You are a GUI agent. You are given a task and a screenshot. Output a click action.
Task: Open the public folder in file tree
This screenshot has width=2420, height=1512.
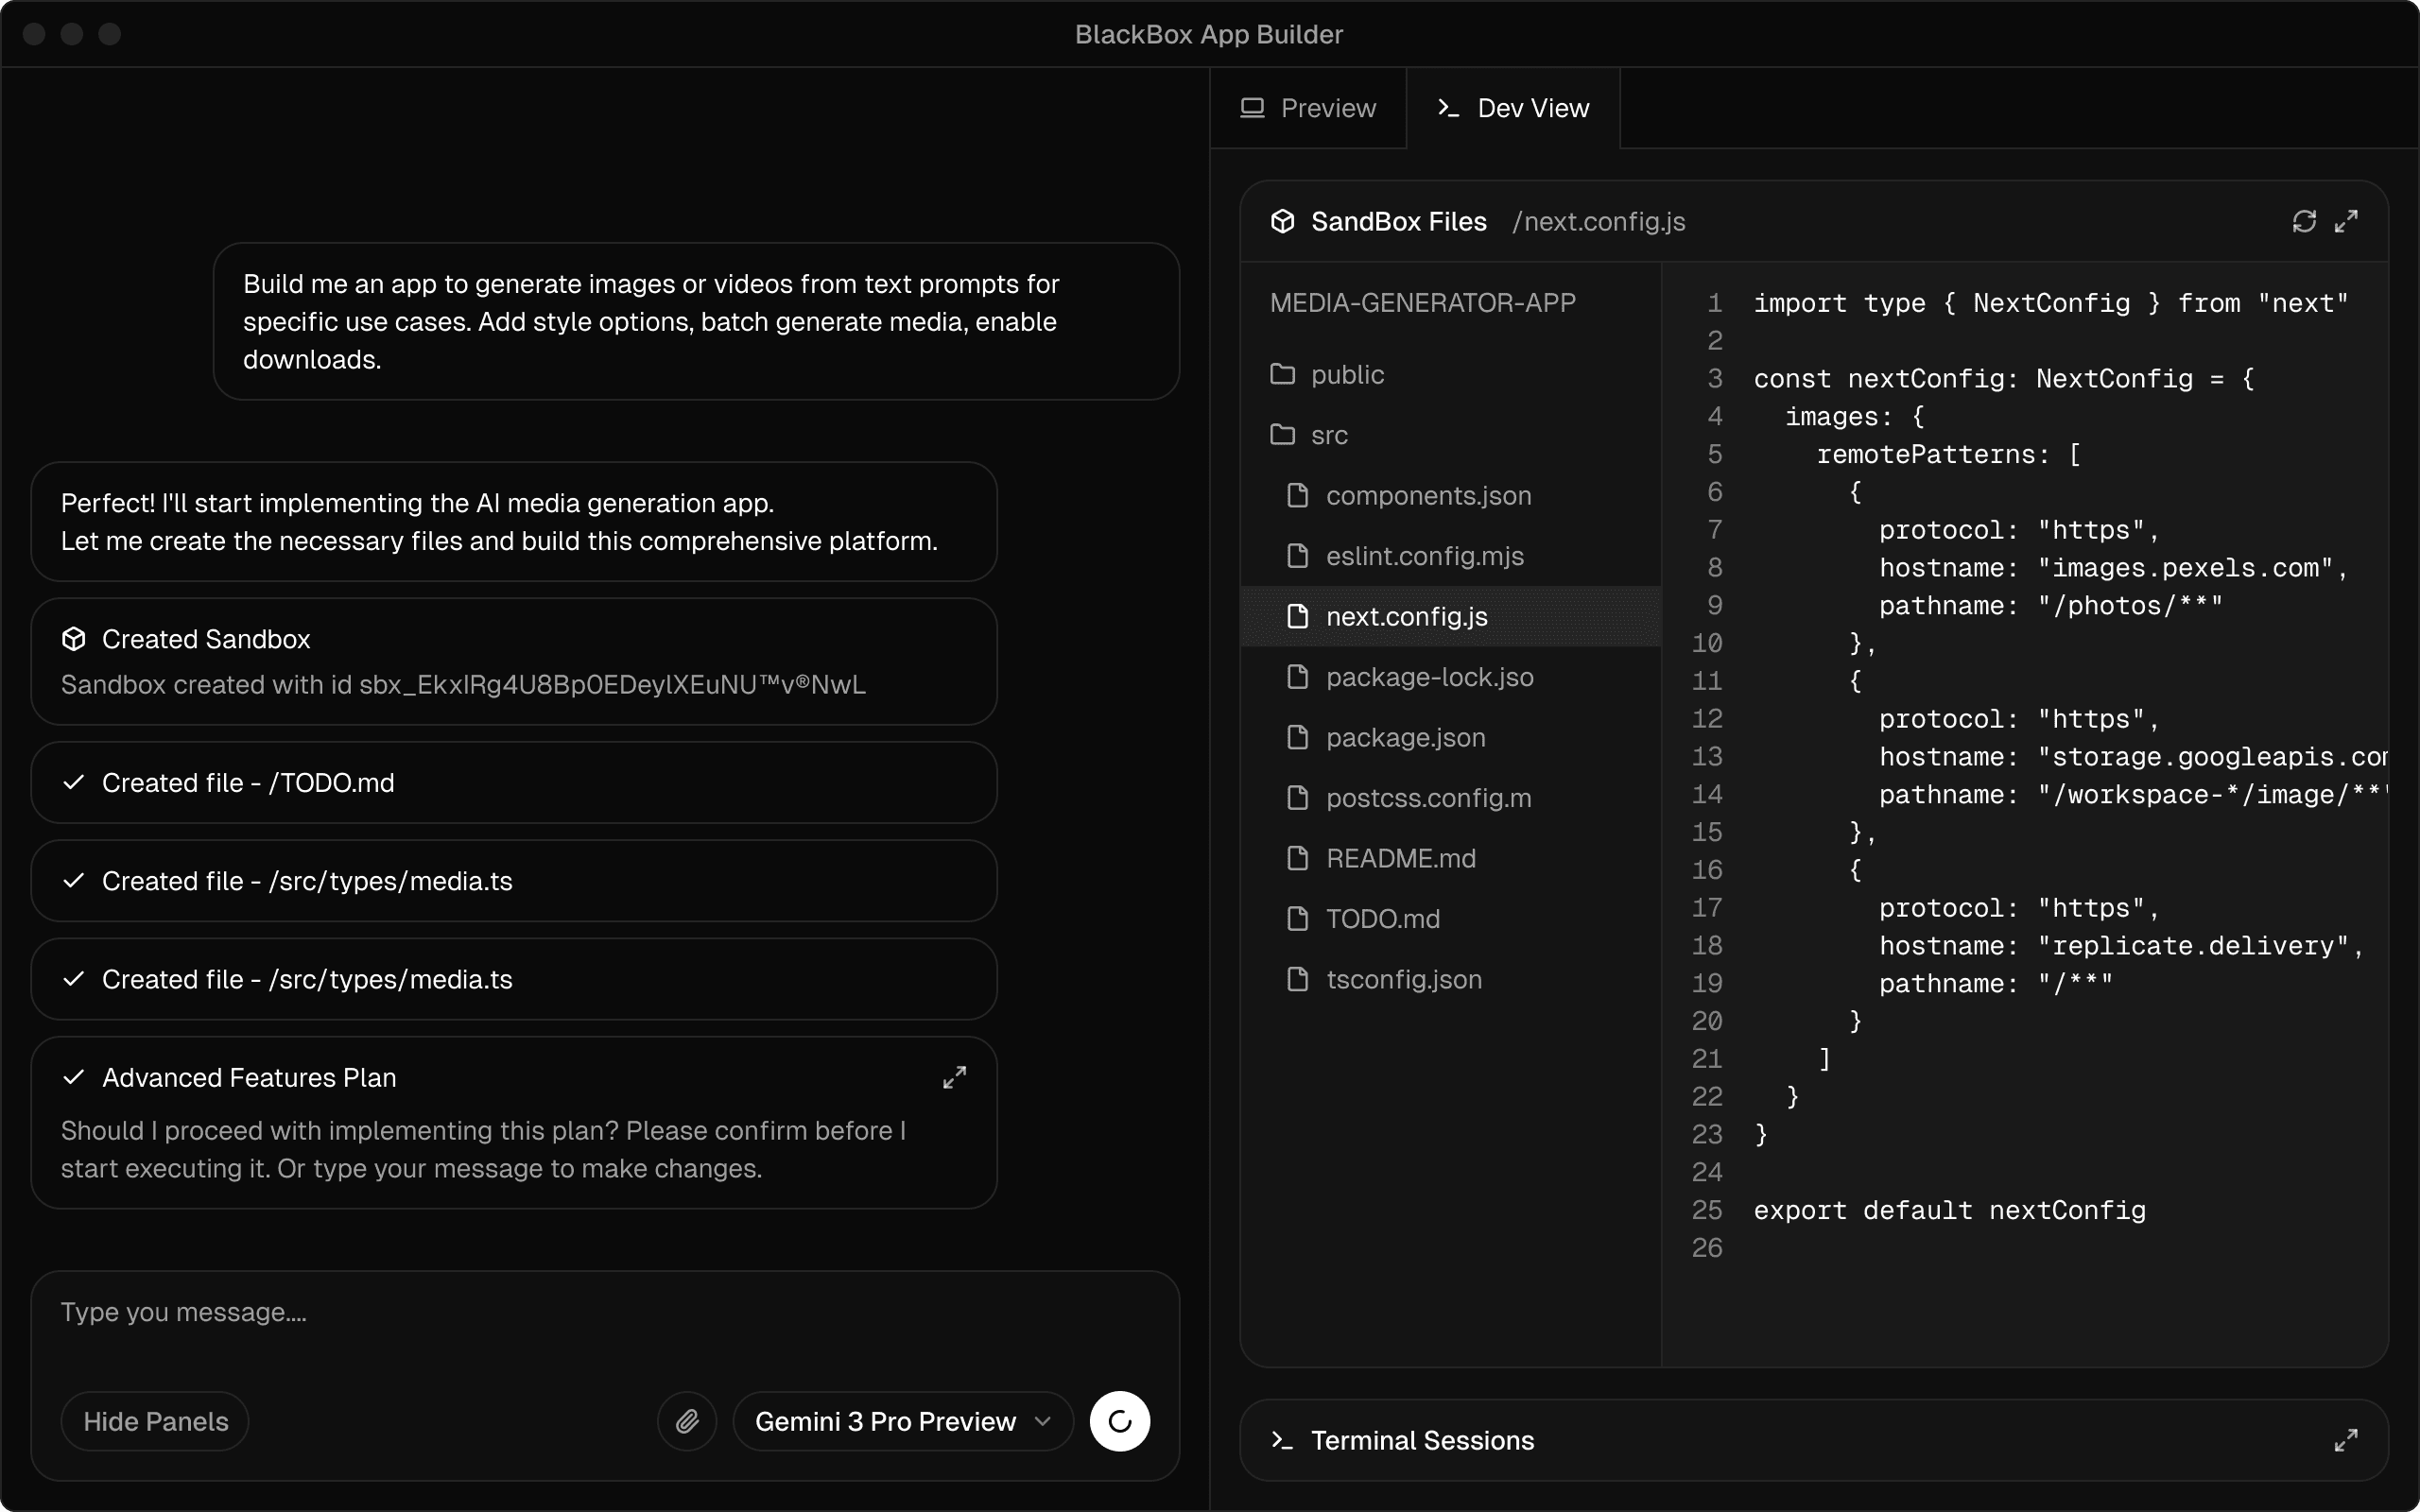[1346, 375]
